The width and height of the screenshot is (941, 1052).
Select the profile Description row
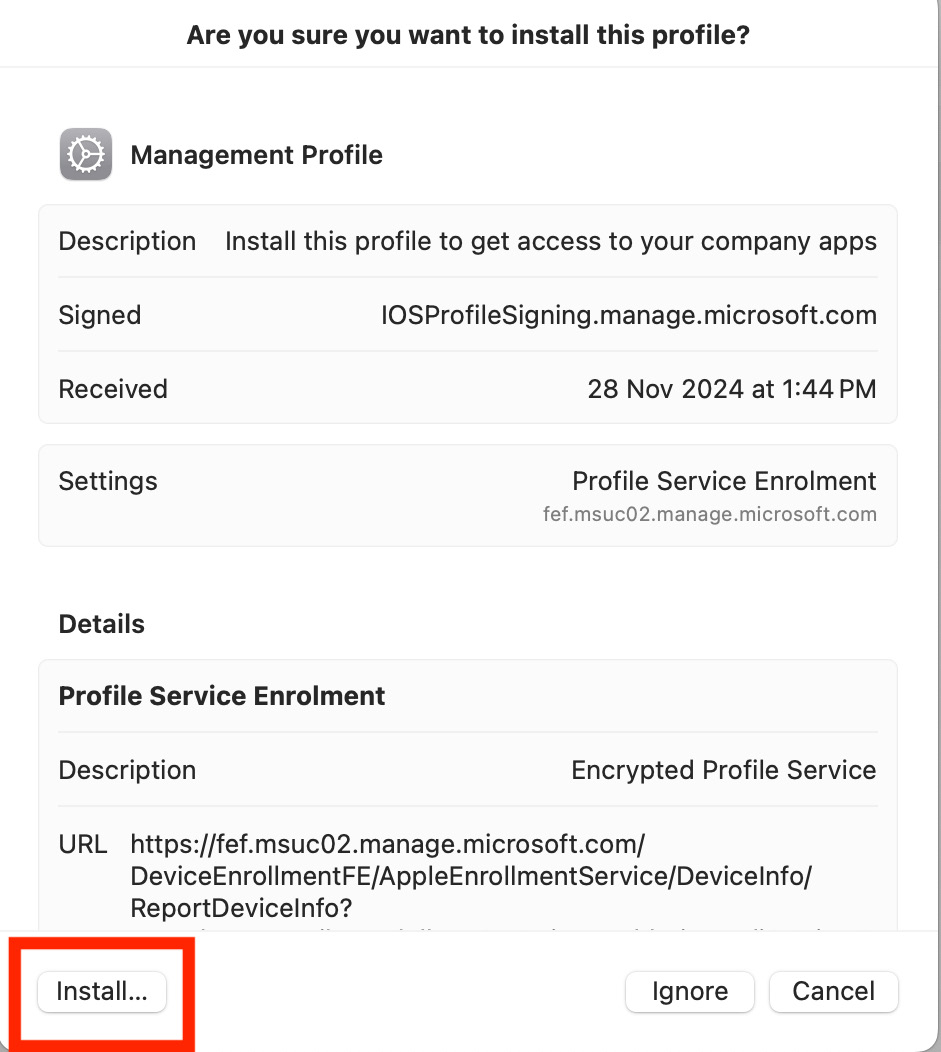468,241
